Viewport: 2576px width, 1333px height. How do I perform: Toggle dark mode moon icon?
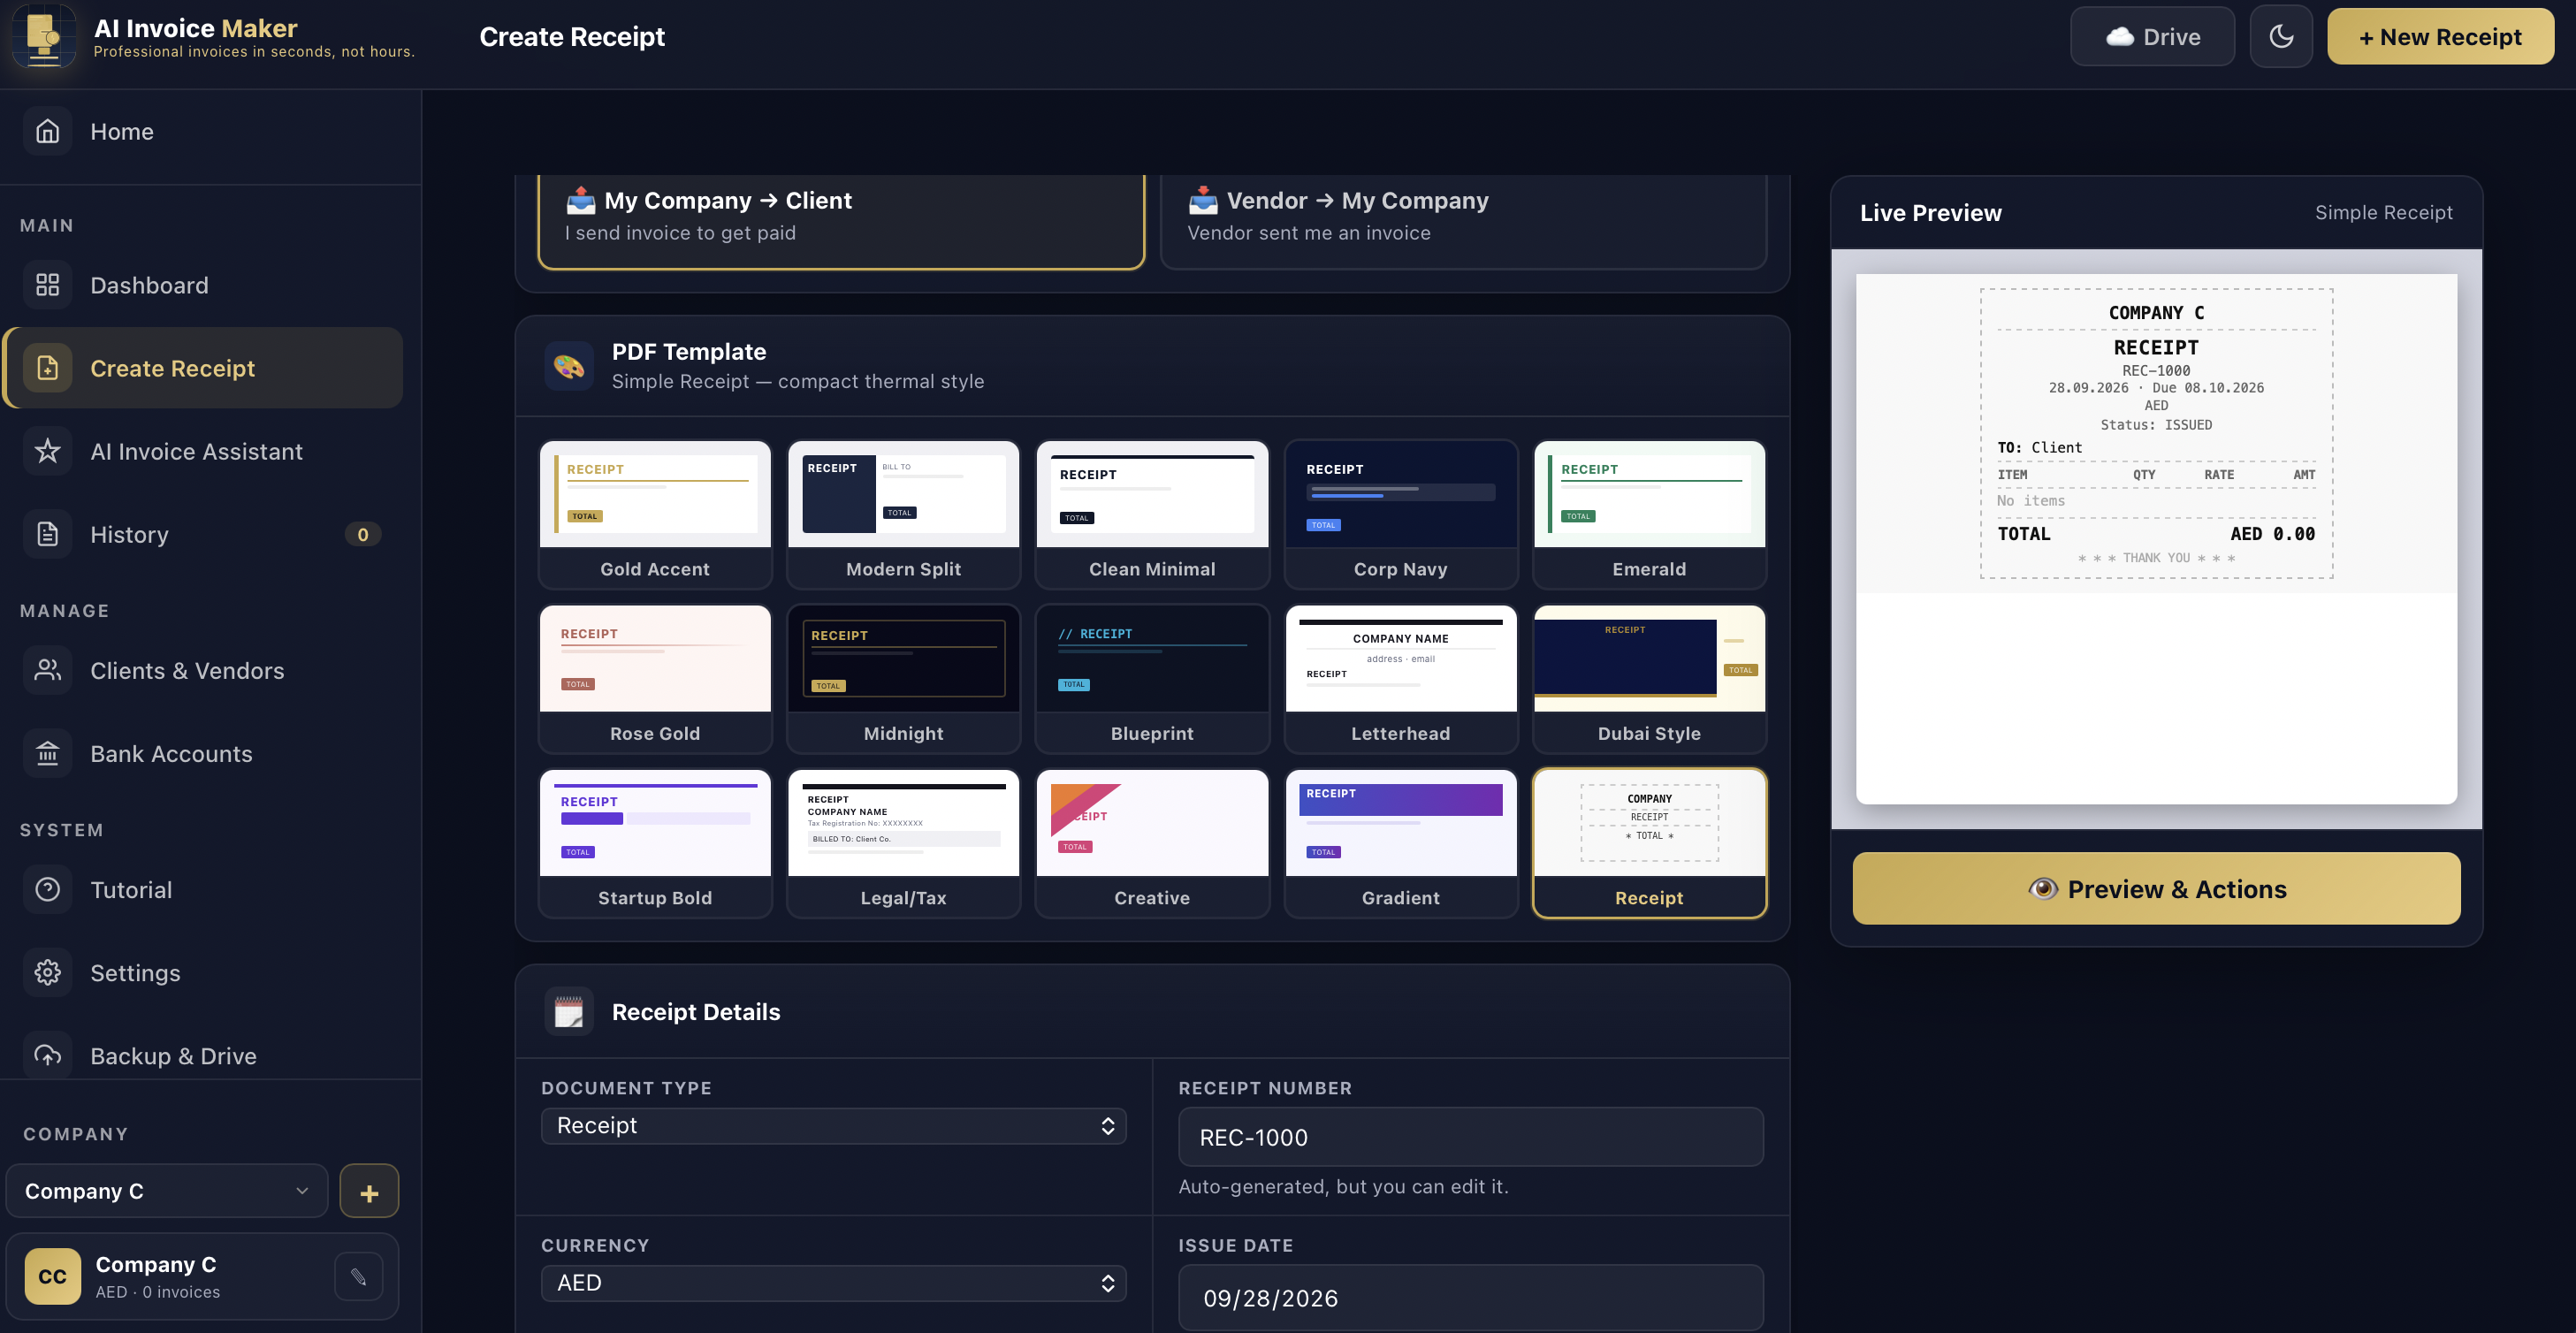2281,37
